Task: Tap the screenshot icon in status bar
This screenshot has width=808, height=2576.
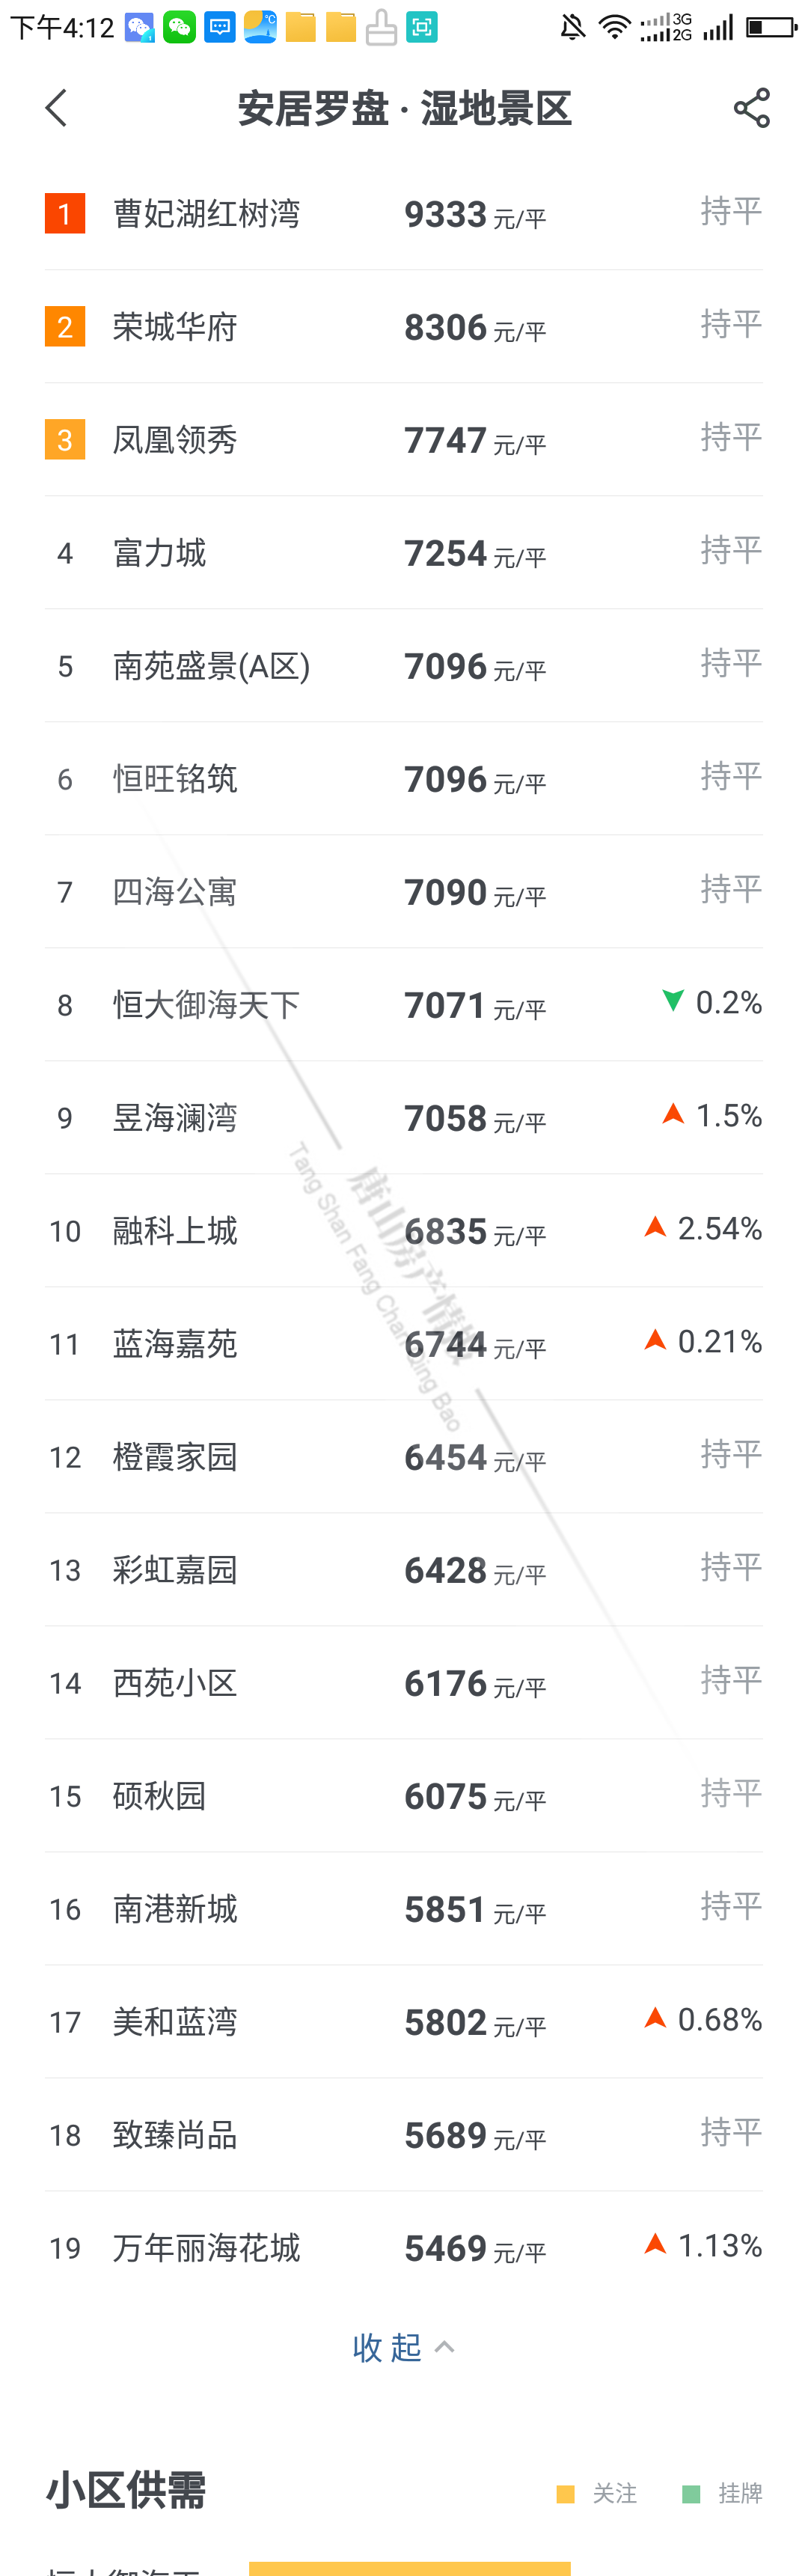Action: pos(422,27)
